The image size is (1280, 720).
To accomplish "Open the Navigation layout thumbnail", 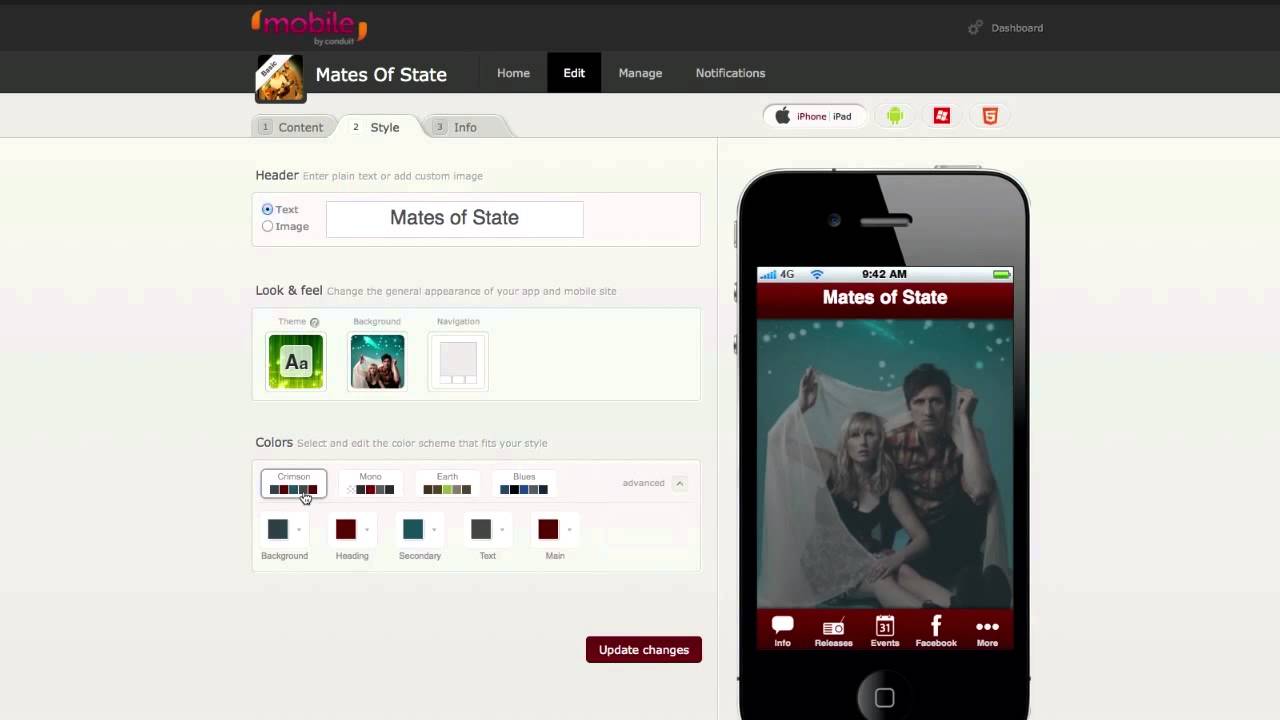I will 458,361.
